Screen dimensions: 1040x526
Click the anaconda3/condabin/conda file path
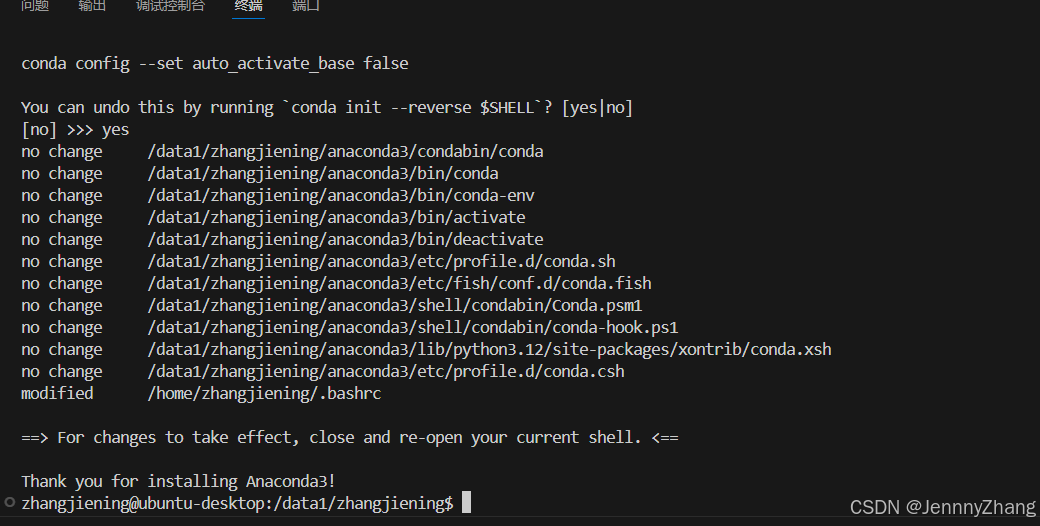tap(345, 151)
